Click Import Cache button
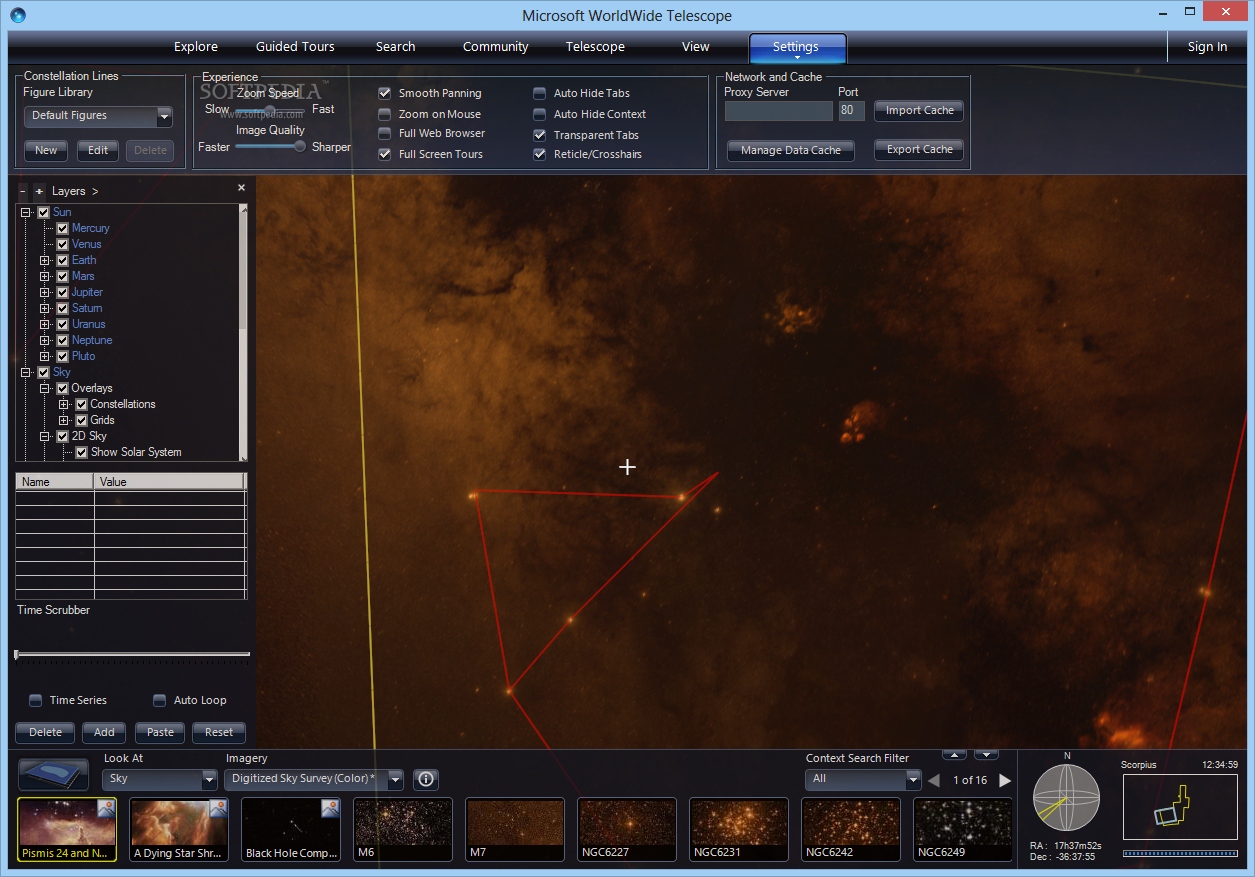The height and width of the screenshot is (877, 1255). point(919,110)
